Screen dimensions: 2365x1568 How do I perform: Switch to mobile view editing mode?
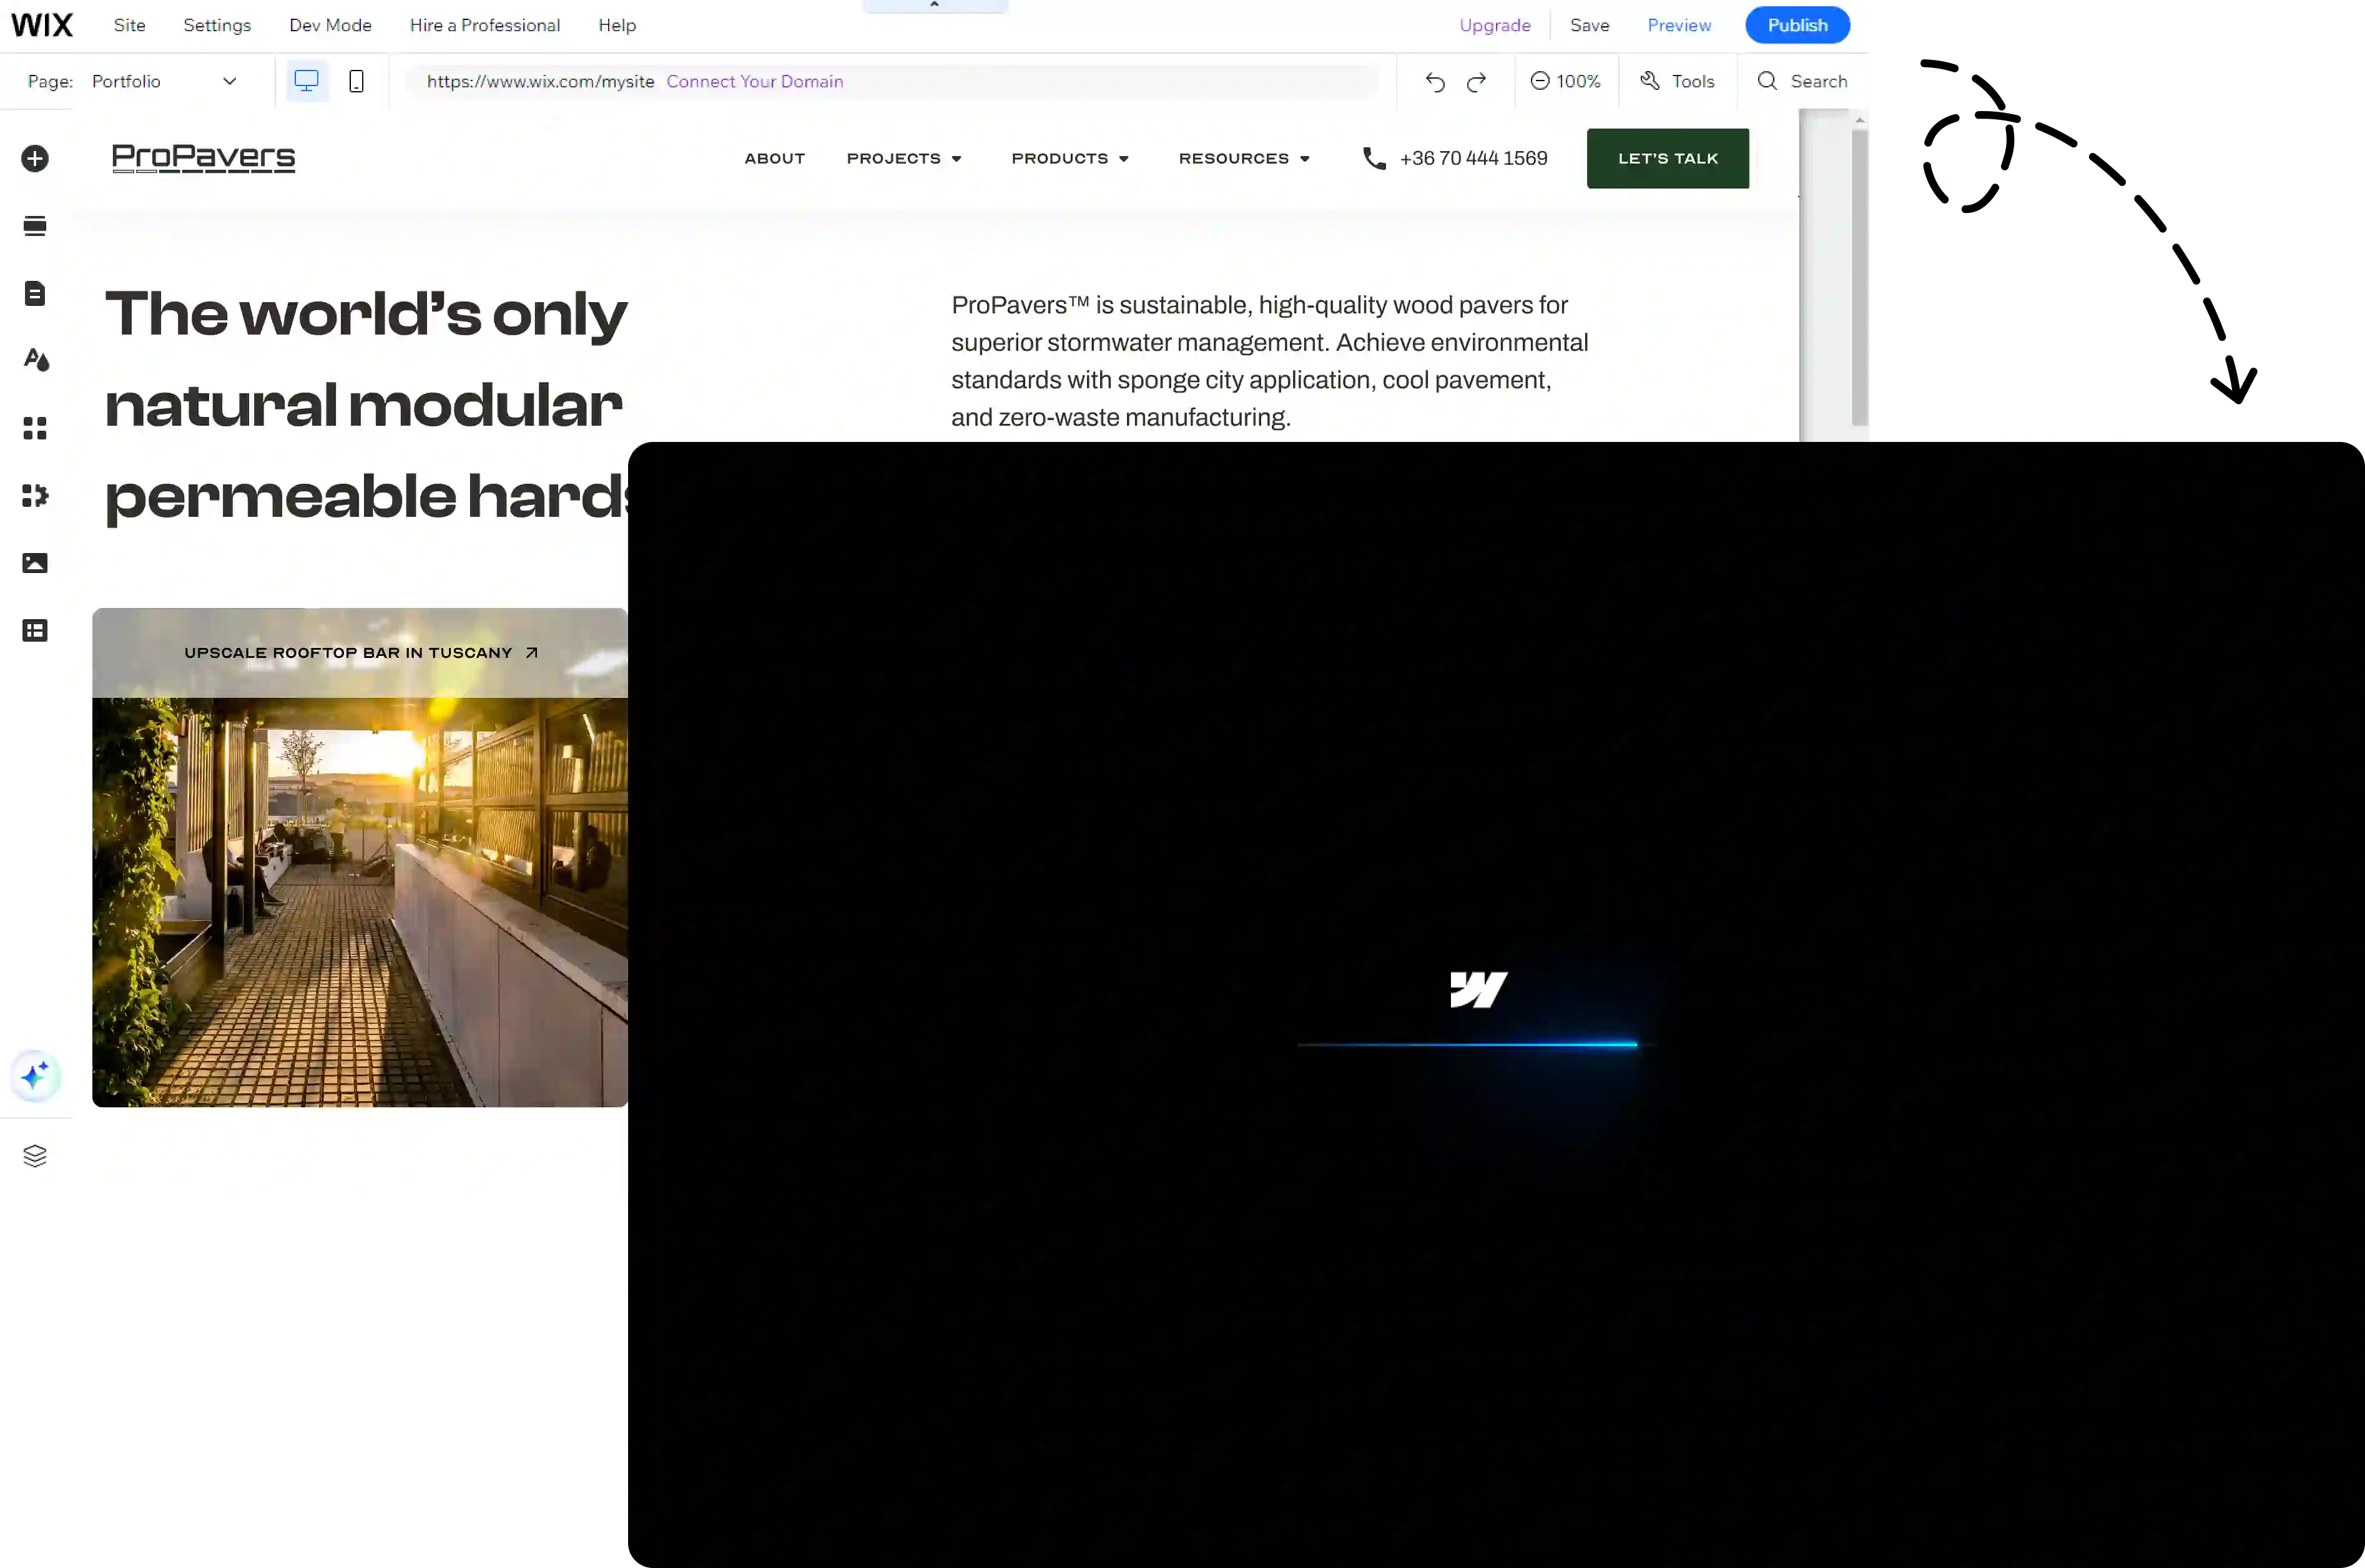click(356, 81)
